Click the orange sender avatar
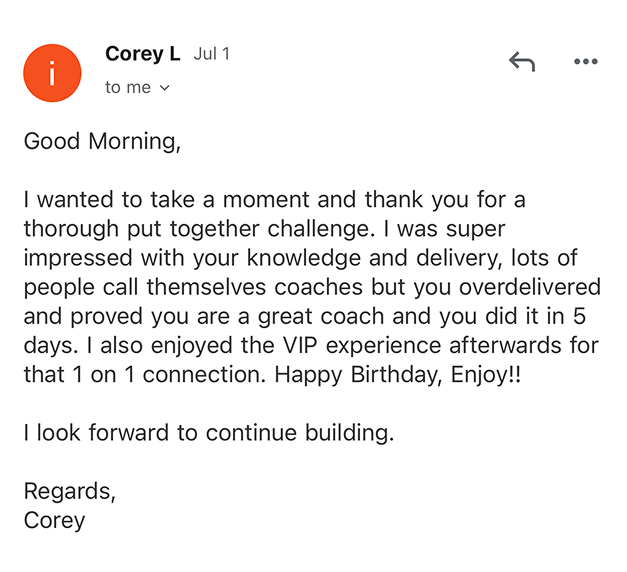The image size is (627, 572). [x=51, y=72]
